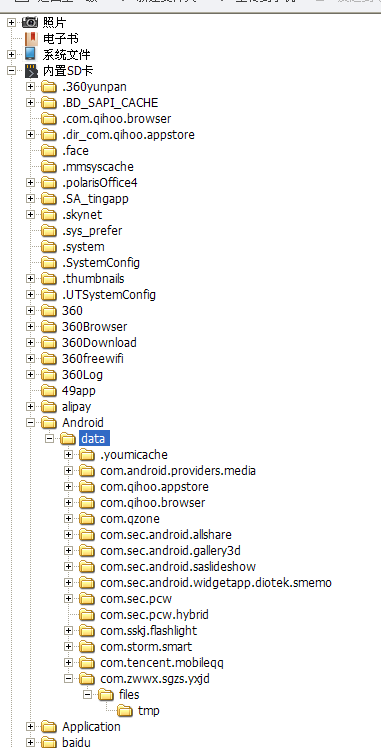Expand the com.sec.android.allshare folder
Image resolution: width=381 pixels, height=748 pixels.
(x=69, y=535)
